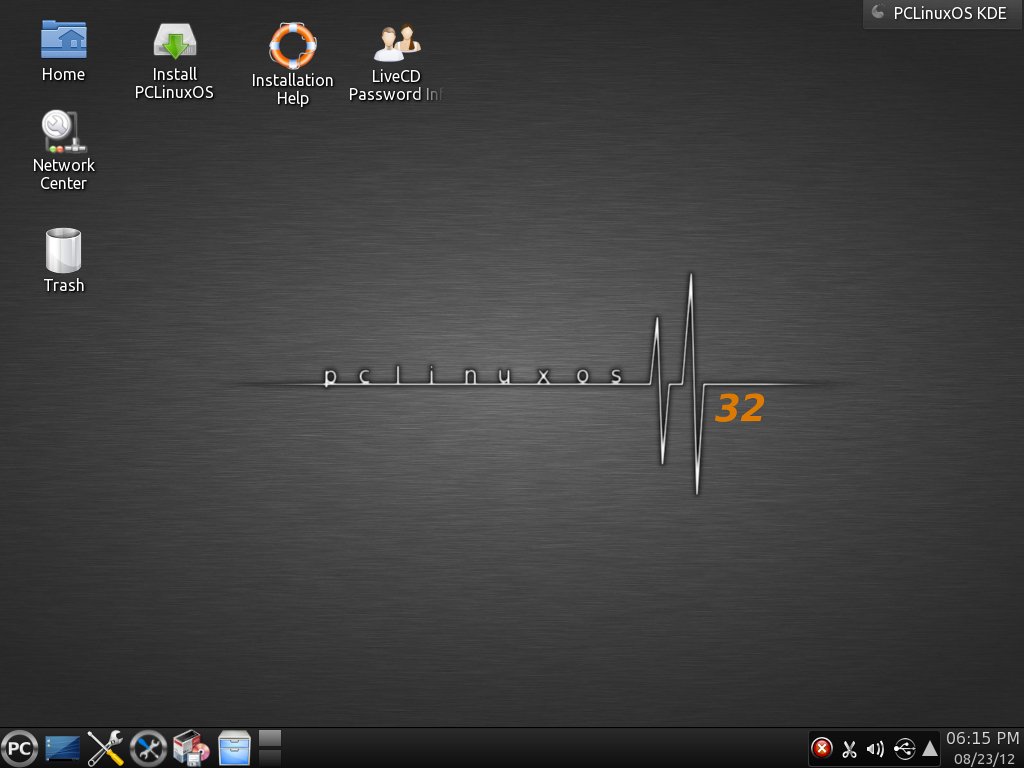Image resolution: width=1024 pixels, height=768 pixels.
Task: Click the red X tray notification icon
Action: pyautogui.click(x=822, y=748)
